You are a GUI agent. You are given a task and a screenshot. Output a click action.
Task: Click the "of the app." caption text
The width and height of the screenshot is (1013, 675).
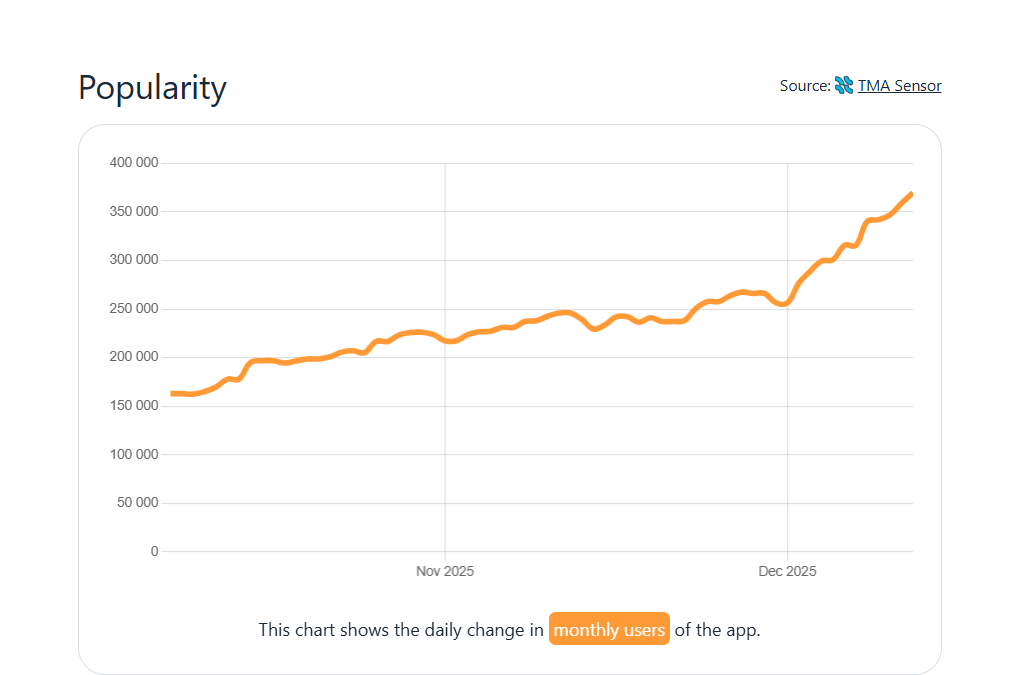coord(717,630)
